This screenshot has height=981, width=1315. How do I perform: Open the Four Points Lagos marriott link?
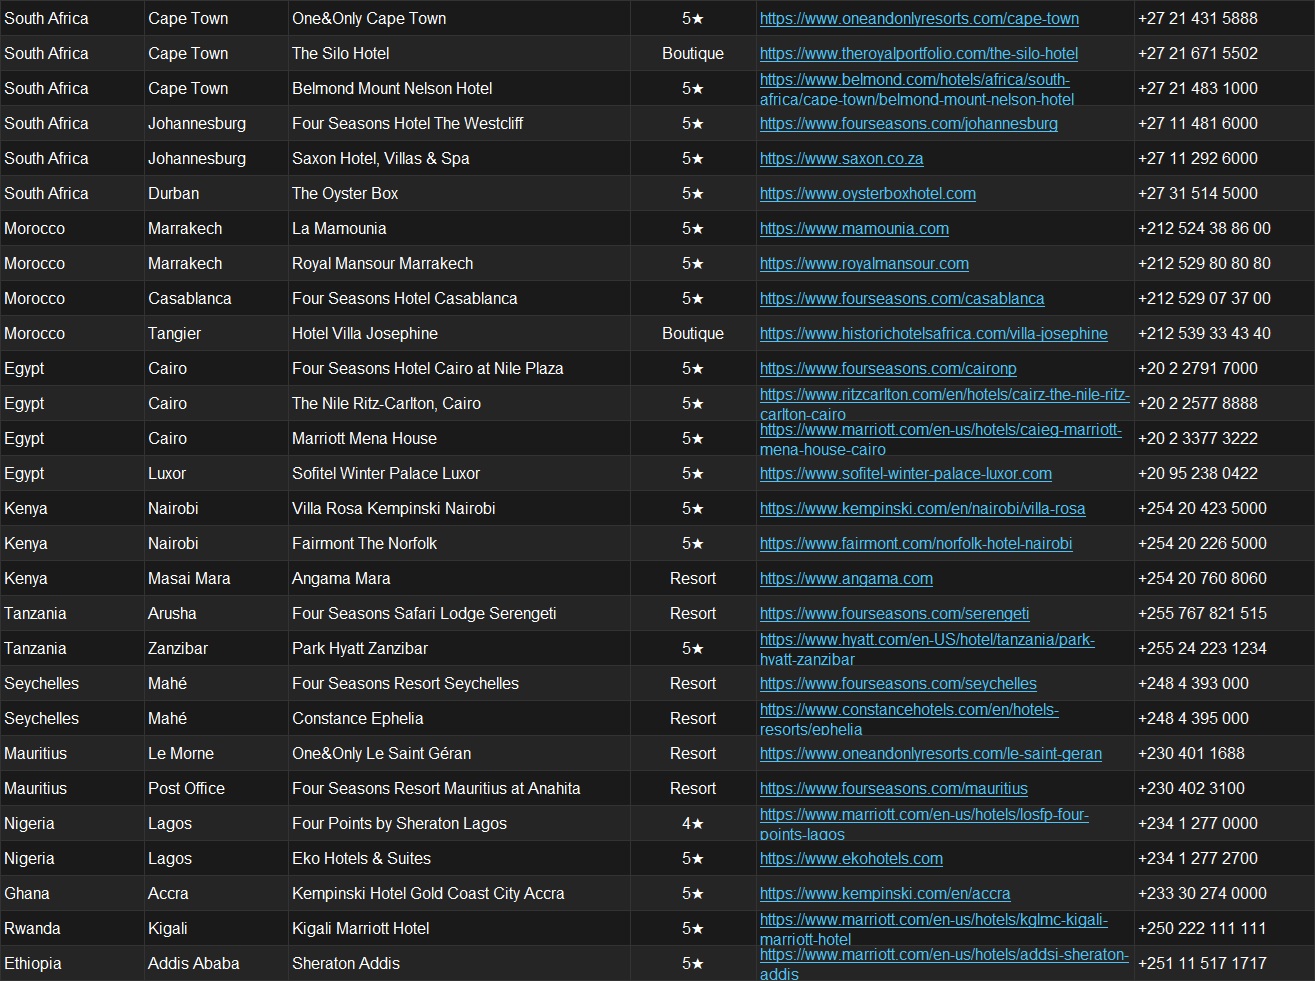click(924, 824)
